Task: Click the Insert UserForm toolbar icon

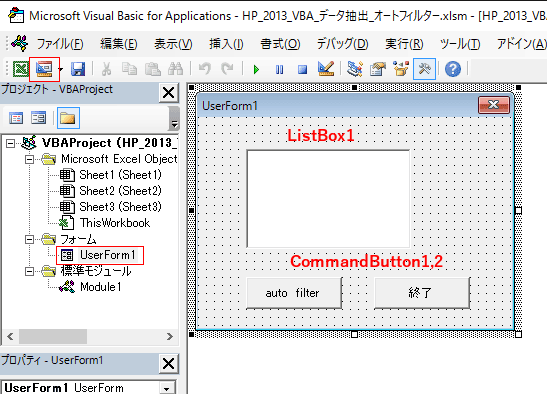Action: pyautogui.click(x=44, y=69)
